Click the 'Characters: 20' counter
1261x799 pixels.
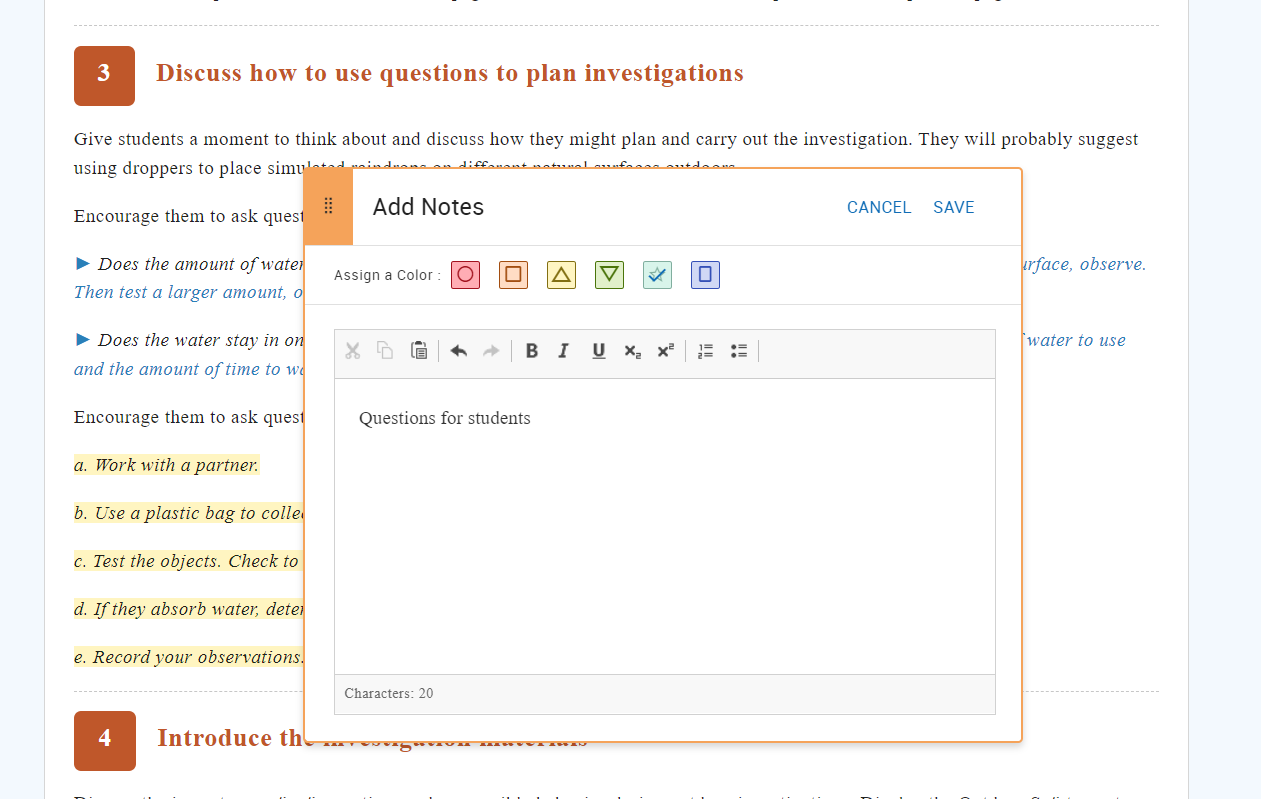click(x=389, y=694)
